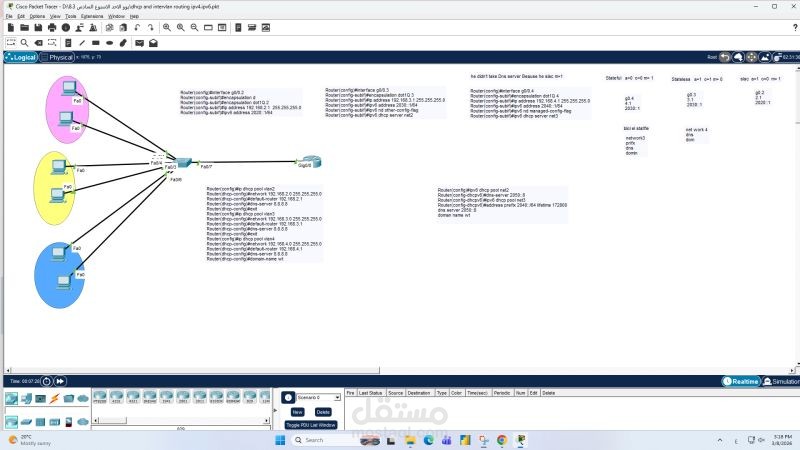Select the Inspect magnifier tool
Image resolution: width=800 pixels, height=450 pixels.
click(24, 43)
